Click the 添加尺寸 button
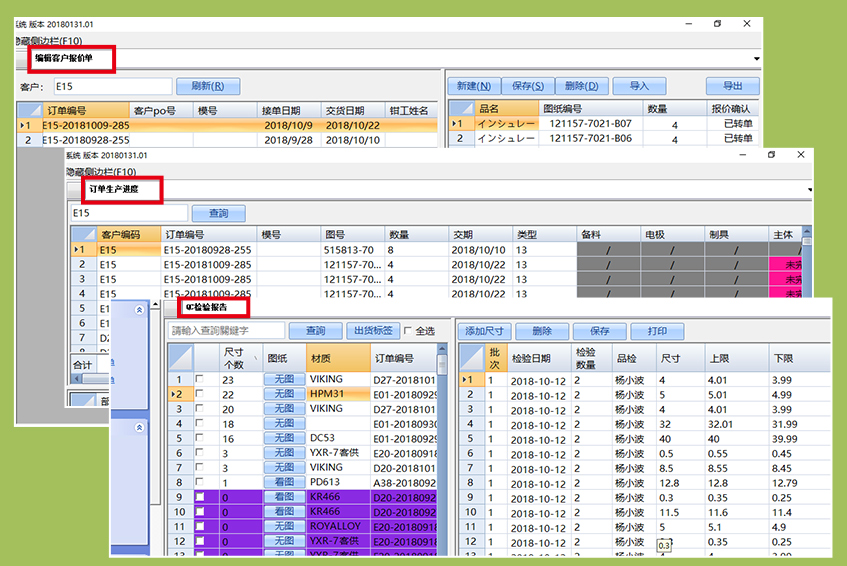847x566 pixels. pyautogui.click(x=490, y=331)
